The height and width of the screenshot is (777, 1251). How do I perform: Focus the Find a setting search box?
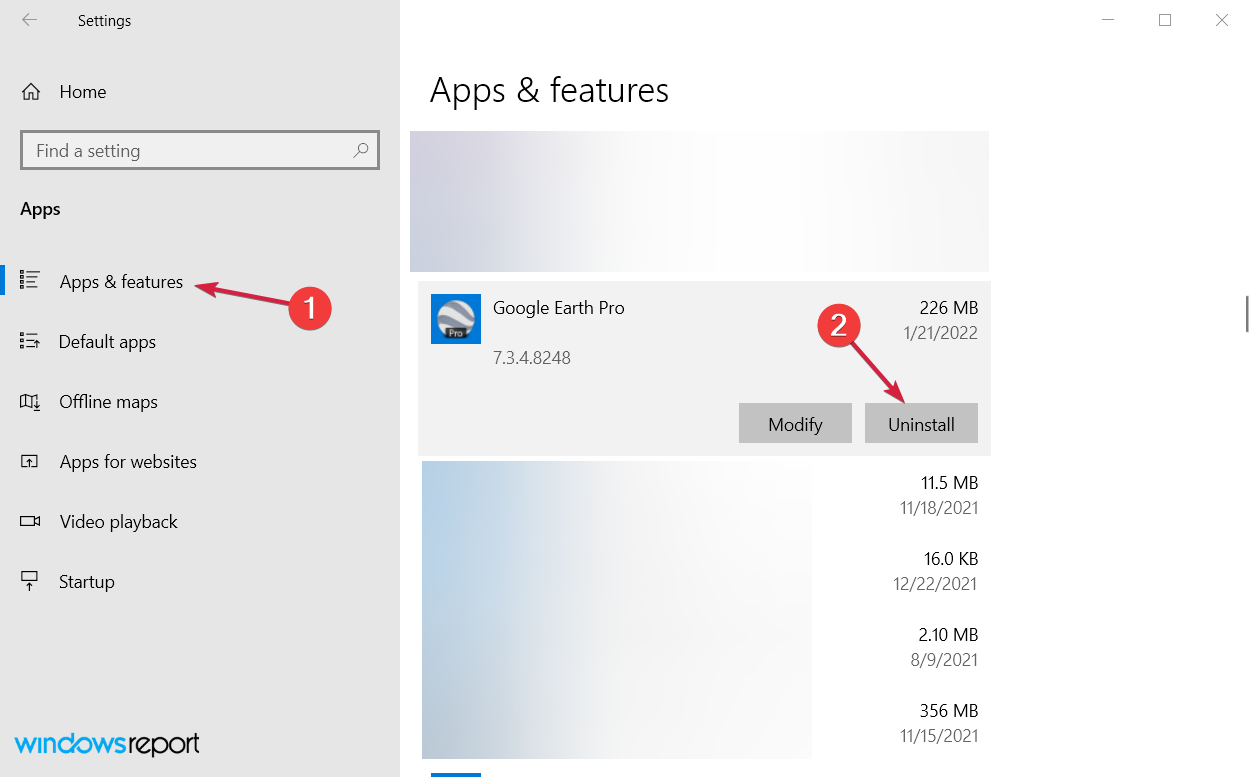coord(200,151)
